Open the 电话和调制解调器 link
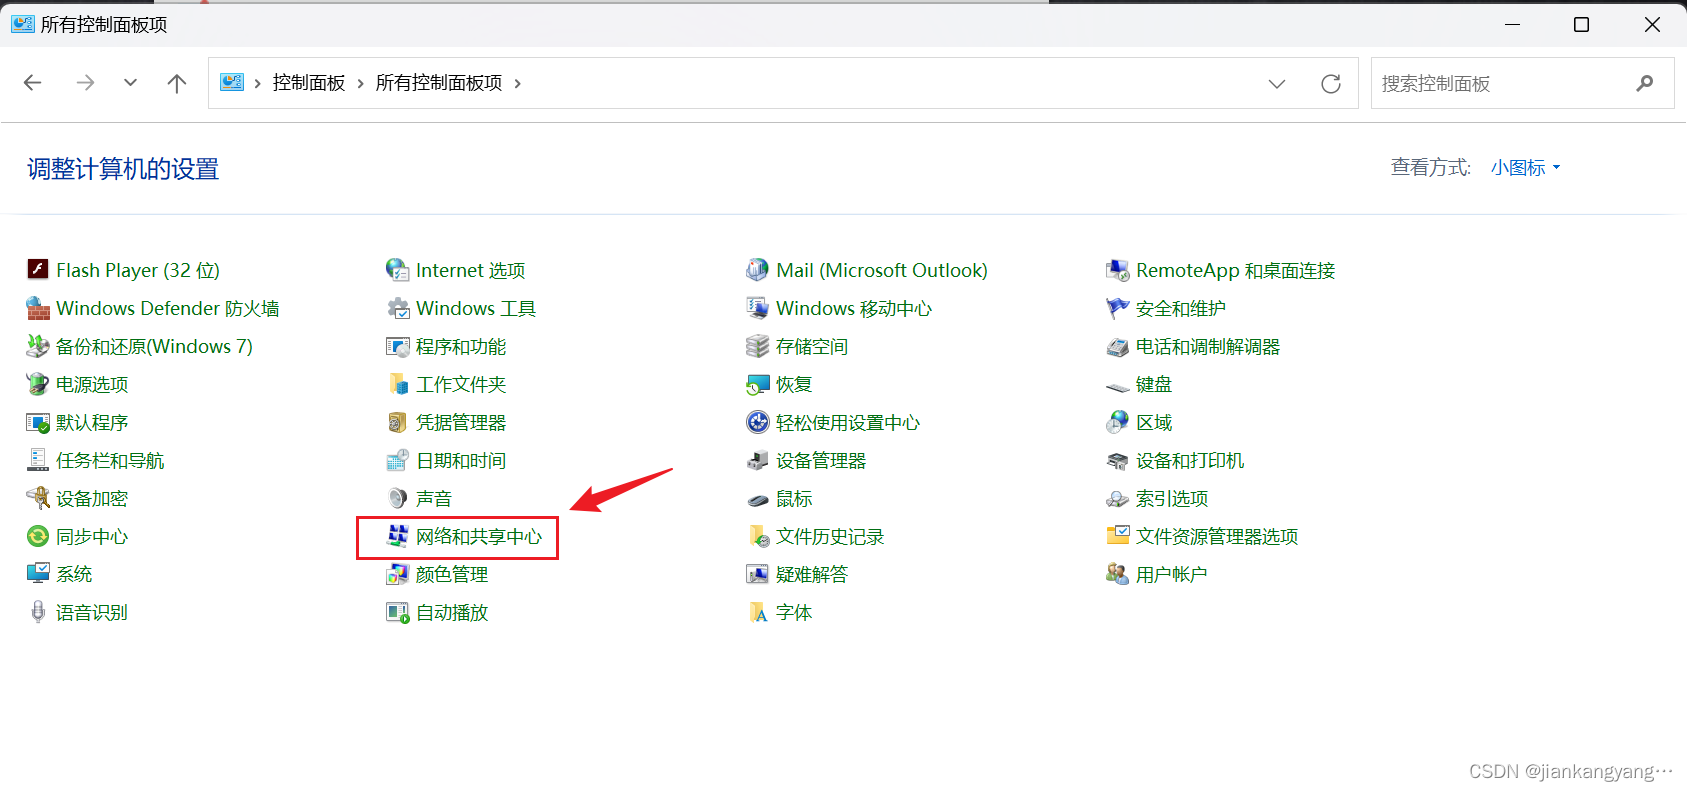1687x791 pixels. (x=1208, y=346)
